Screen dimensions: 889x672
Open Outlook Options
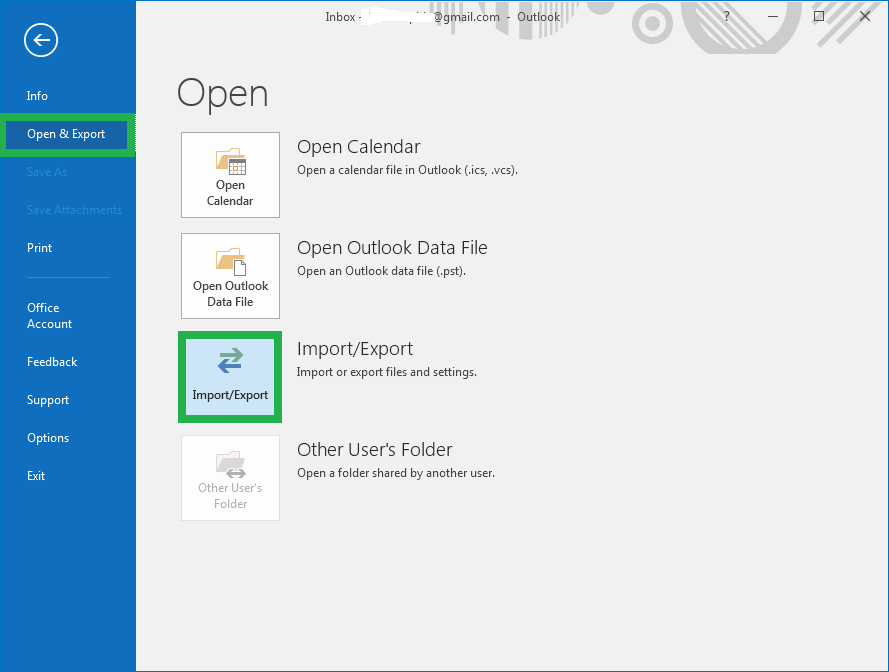coord(48,438)
